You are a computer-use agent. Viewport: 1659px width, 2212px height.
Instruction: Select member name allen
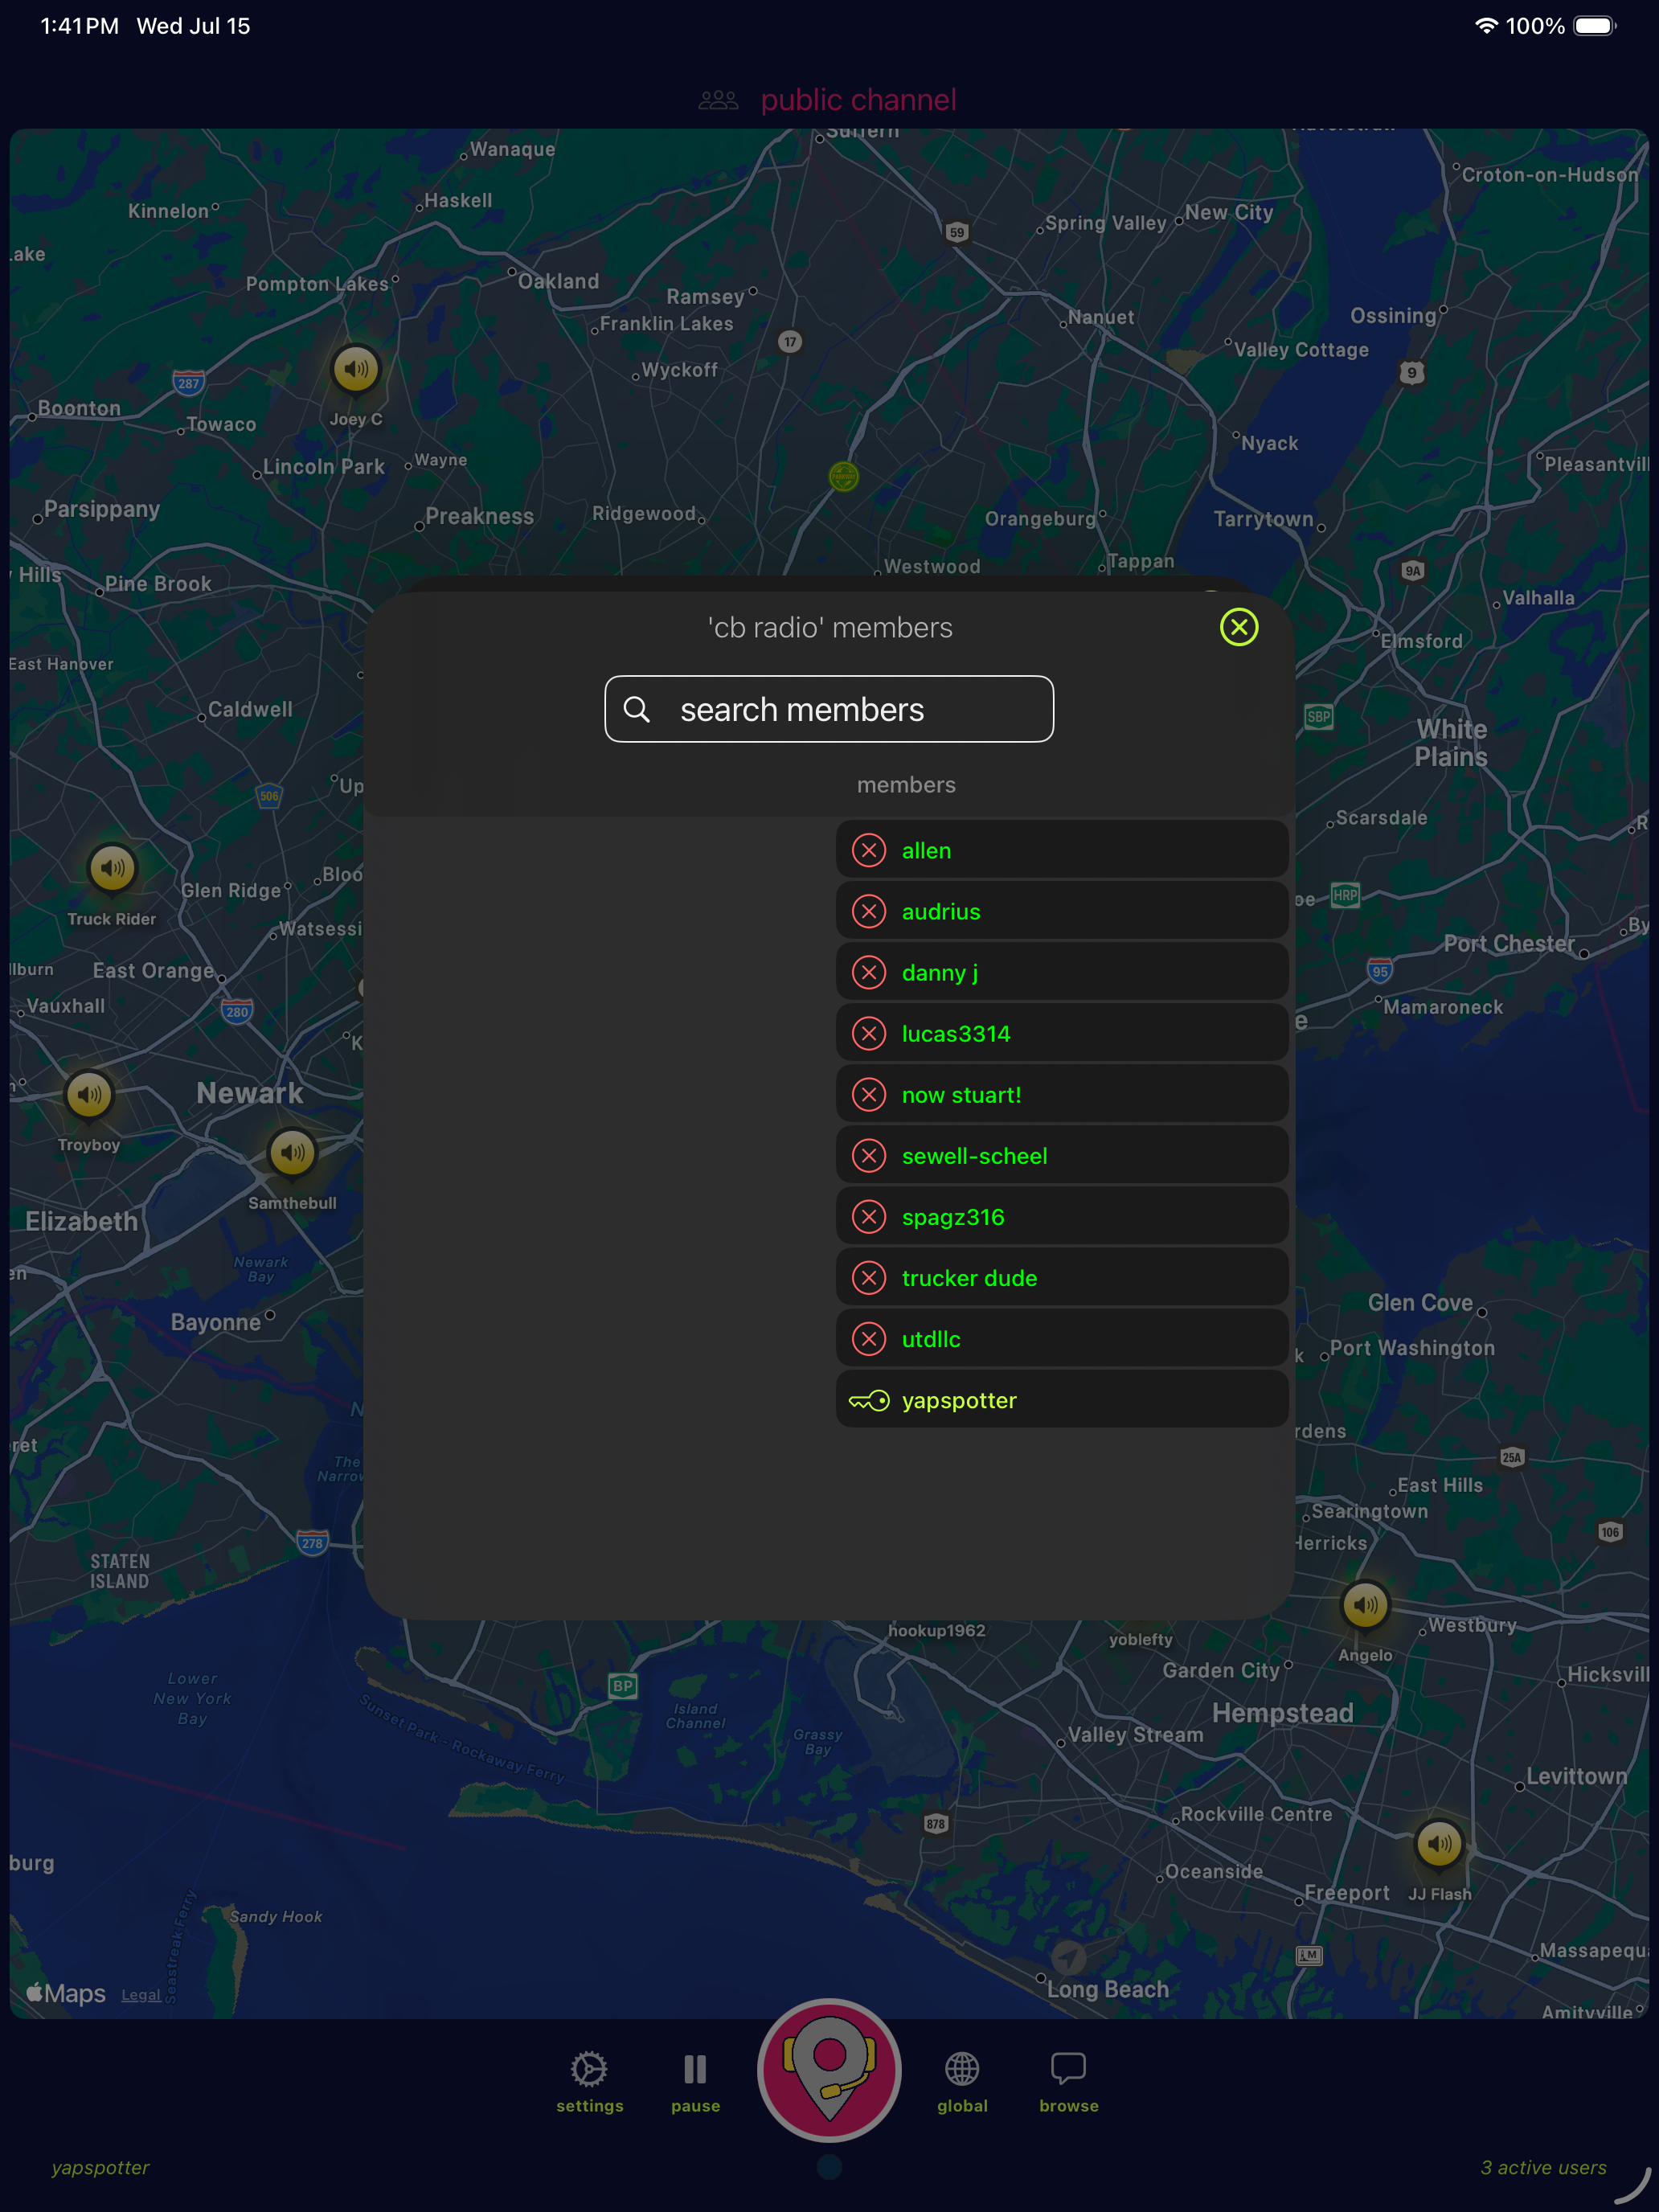[926, 850]
